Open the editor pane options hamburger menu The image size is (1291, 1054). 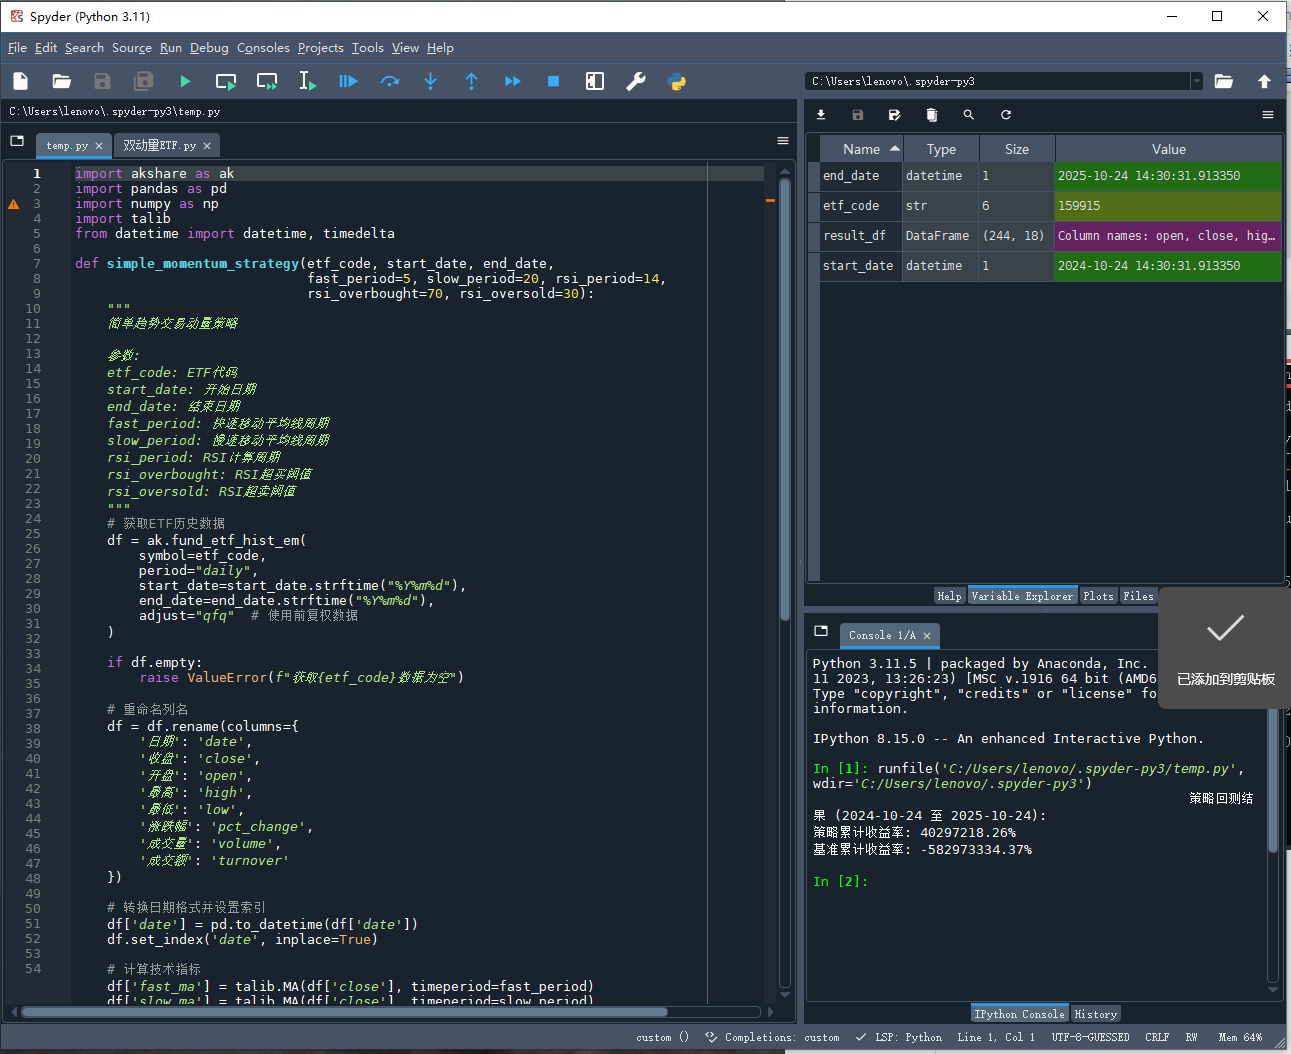coord(783,141)
